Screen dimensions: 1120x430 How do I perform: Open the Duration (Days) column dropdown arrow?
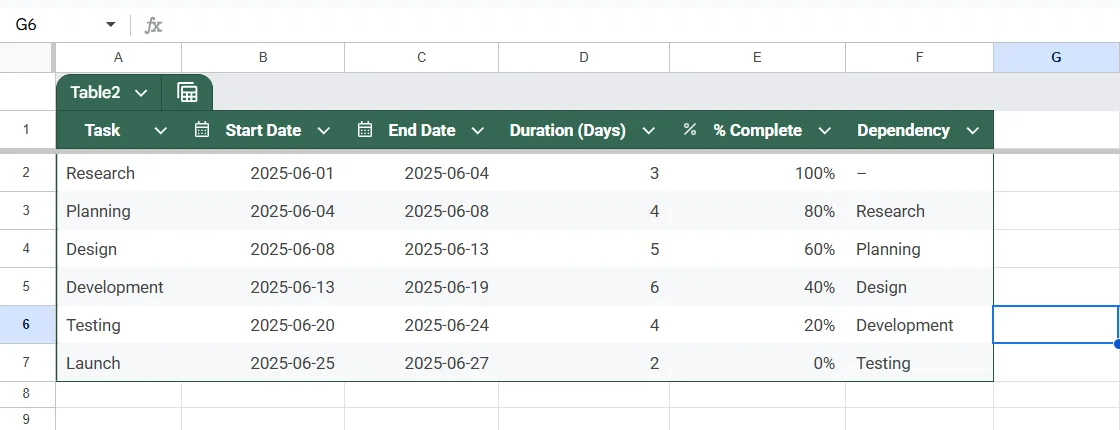click(x=649, y=131)
